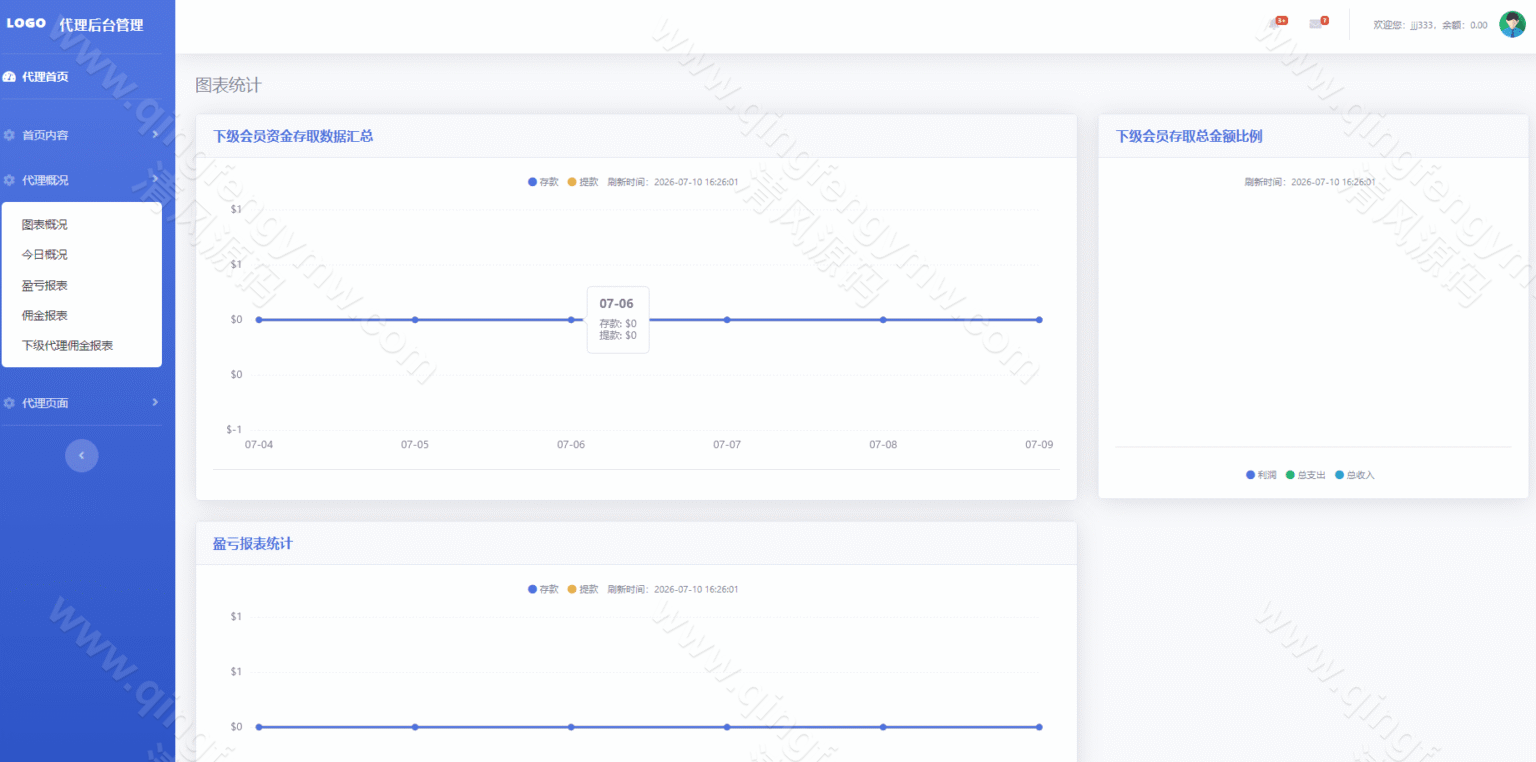The width and height of the screenshot is (1536, 762).
Task: Toggle the 利润 legend item
Action: pyautogui.click(x=1261, y=475)
